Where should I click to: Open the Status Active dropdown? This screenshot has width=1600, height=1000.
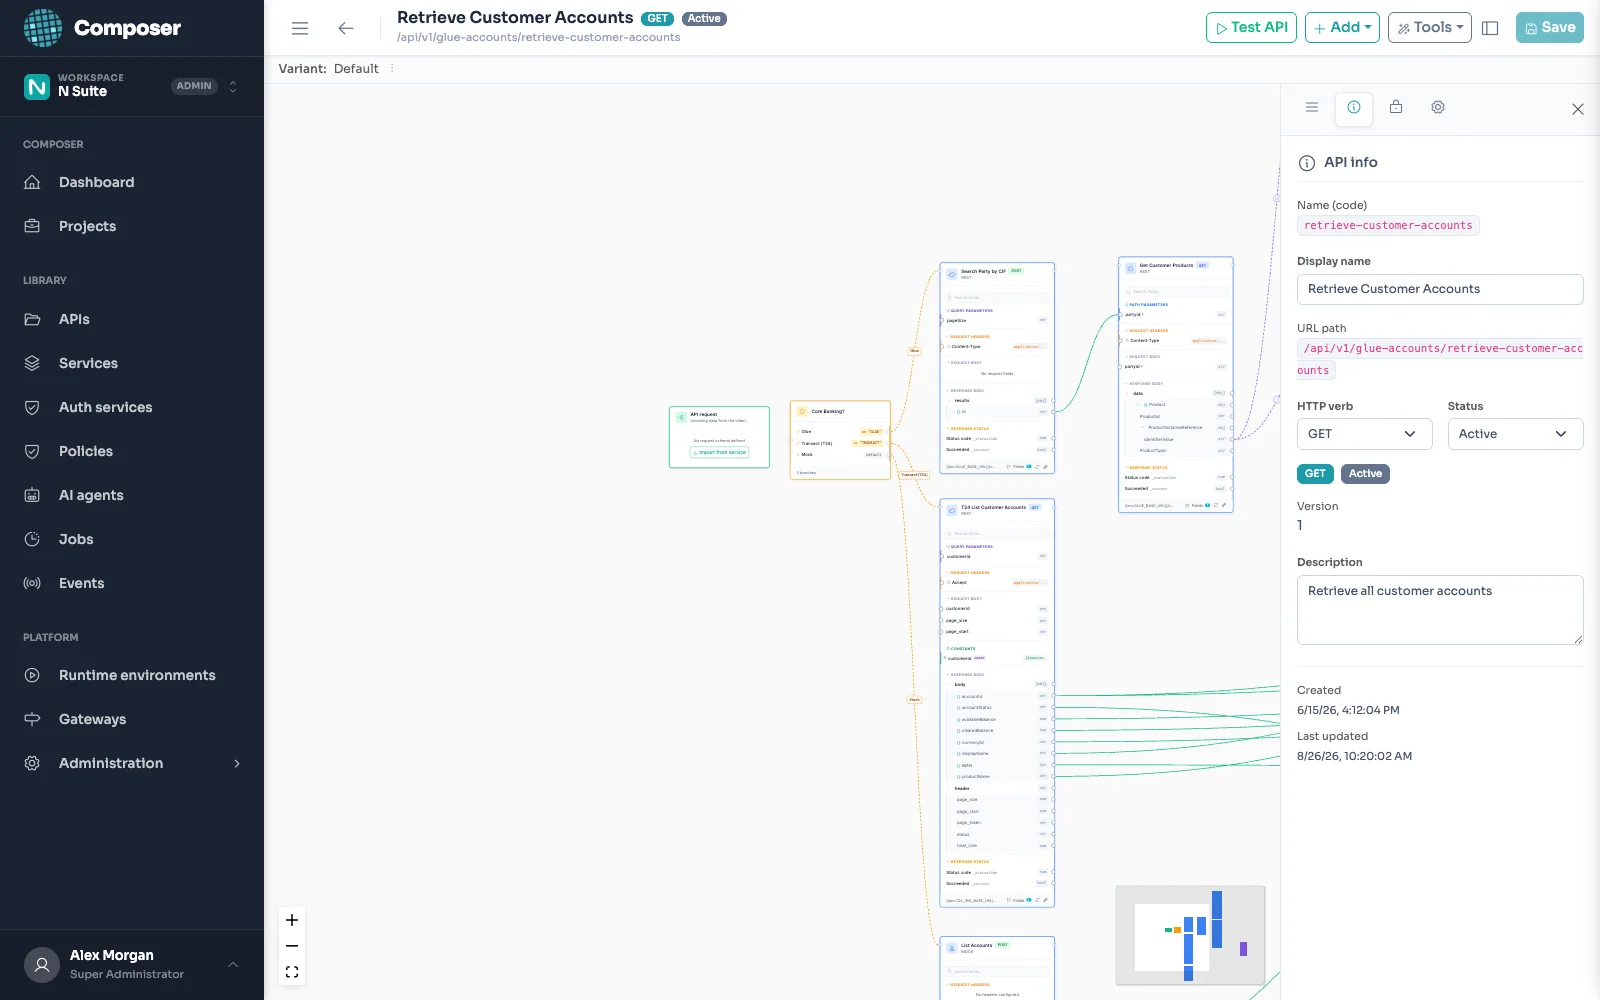point(1515,434)
